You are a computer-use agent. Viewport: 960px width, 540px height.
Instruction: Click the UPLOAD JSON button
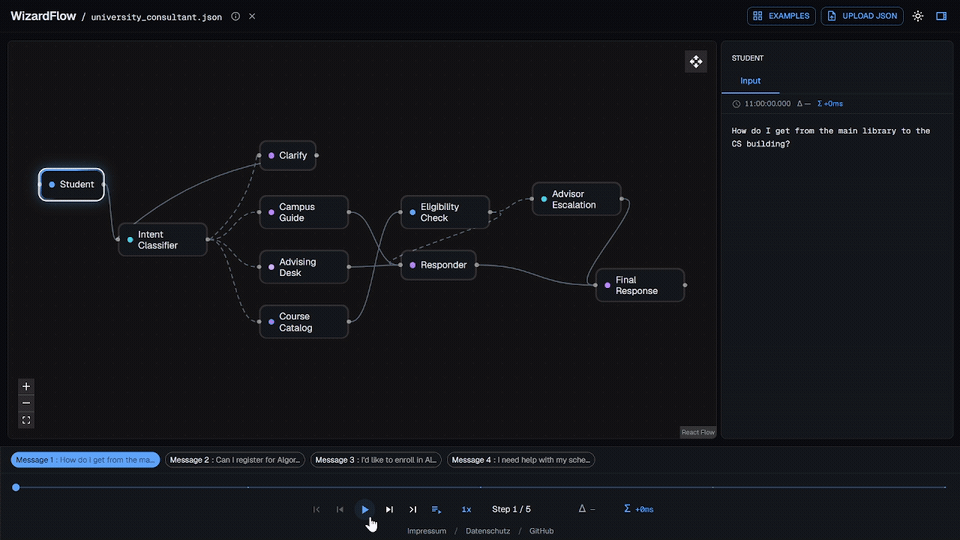click(862, 16)
